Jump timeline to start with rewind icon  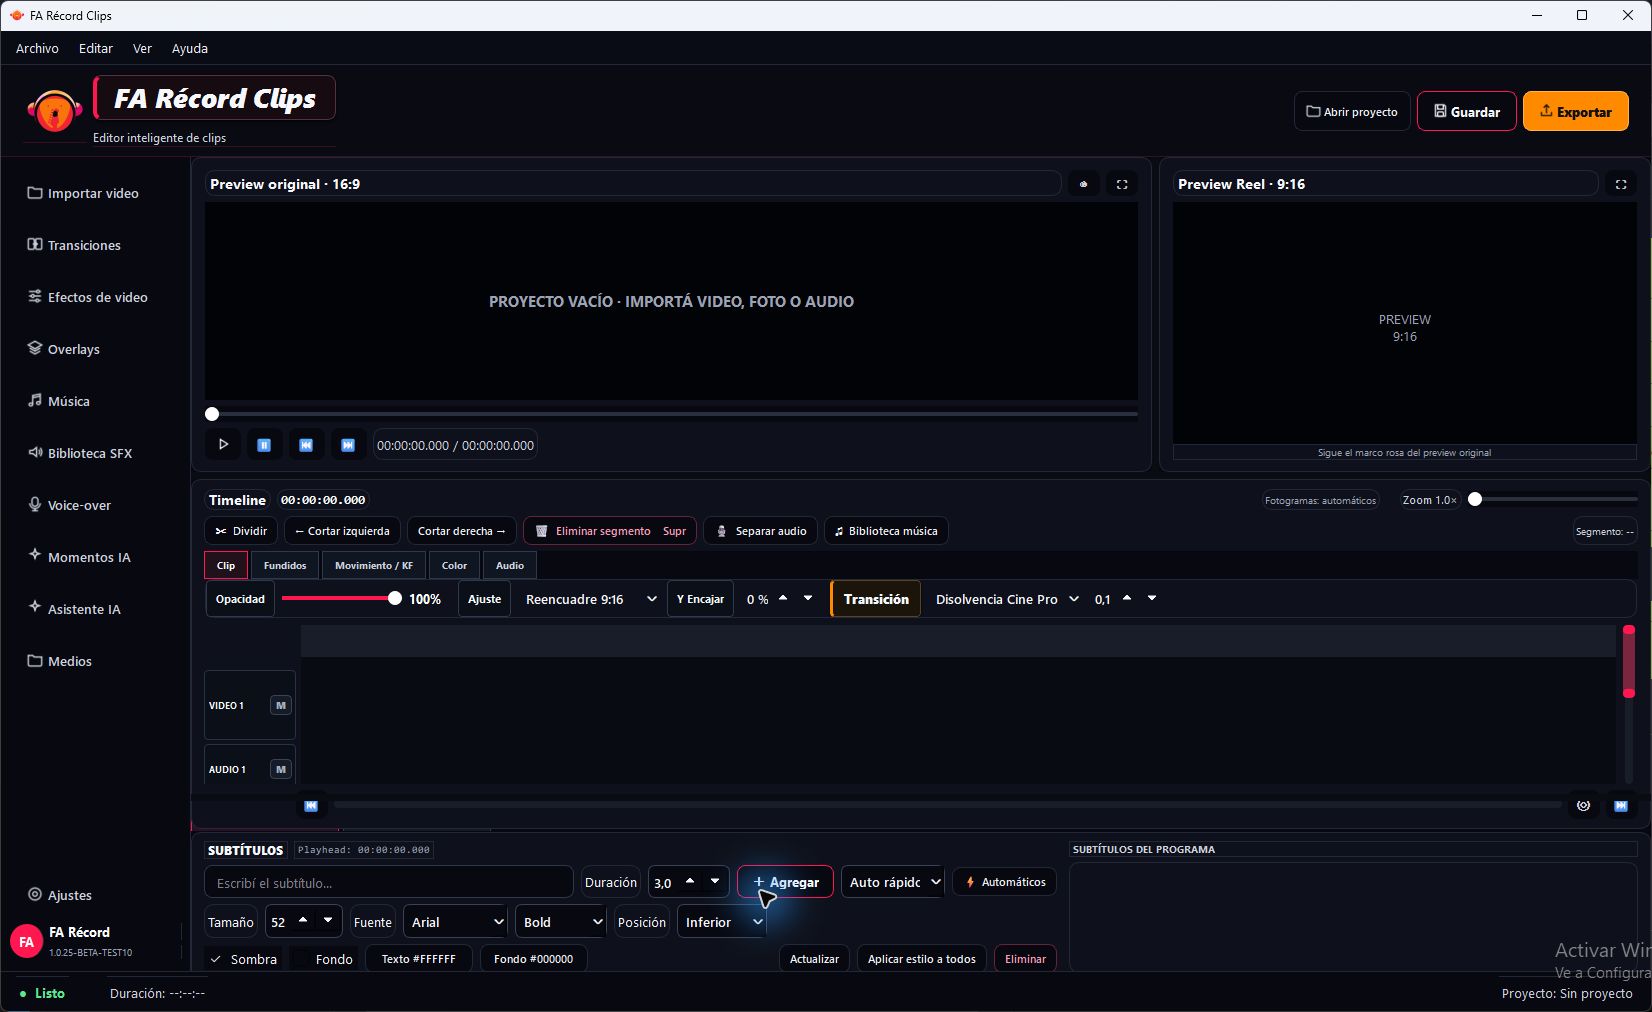(311, 805)
